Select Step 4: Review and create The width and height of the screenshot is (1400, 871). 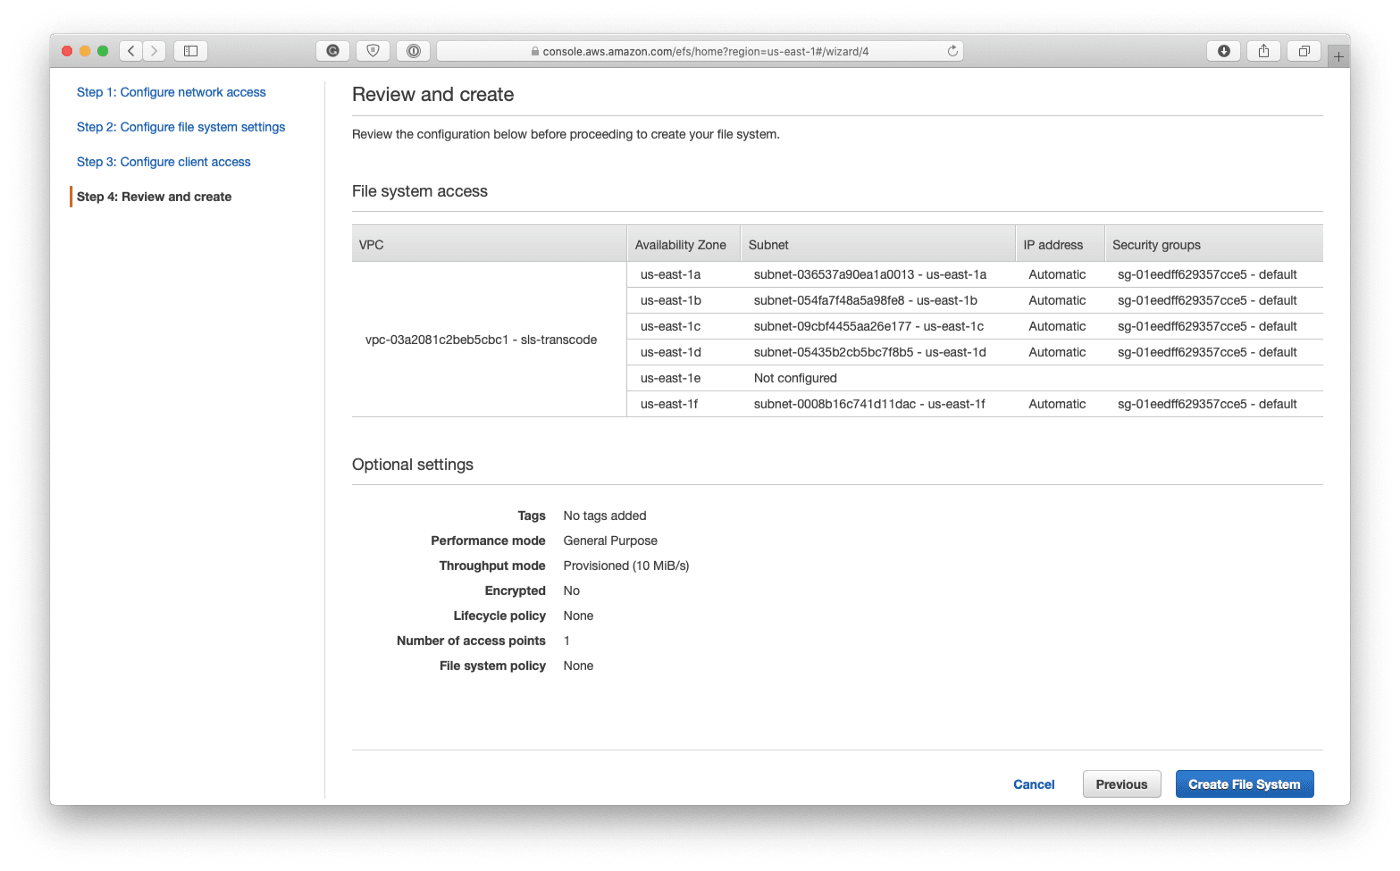click(x=154, y=197)
